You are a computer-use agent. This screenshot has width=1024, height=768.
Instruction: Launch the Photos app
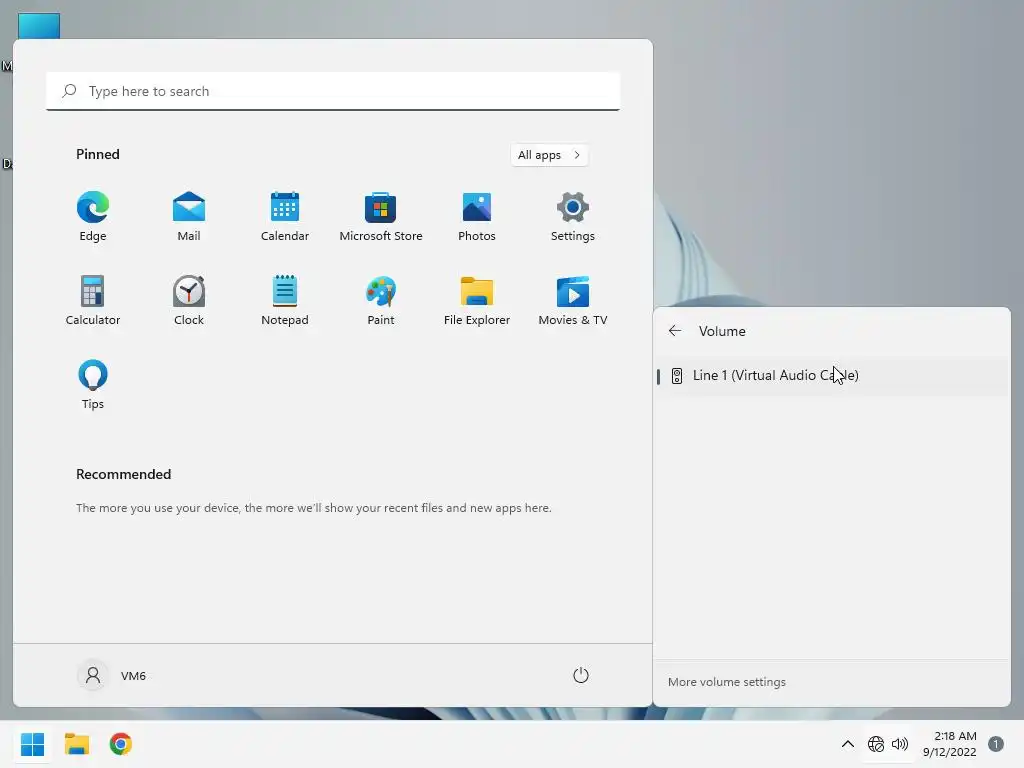[x=477, y=217]
